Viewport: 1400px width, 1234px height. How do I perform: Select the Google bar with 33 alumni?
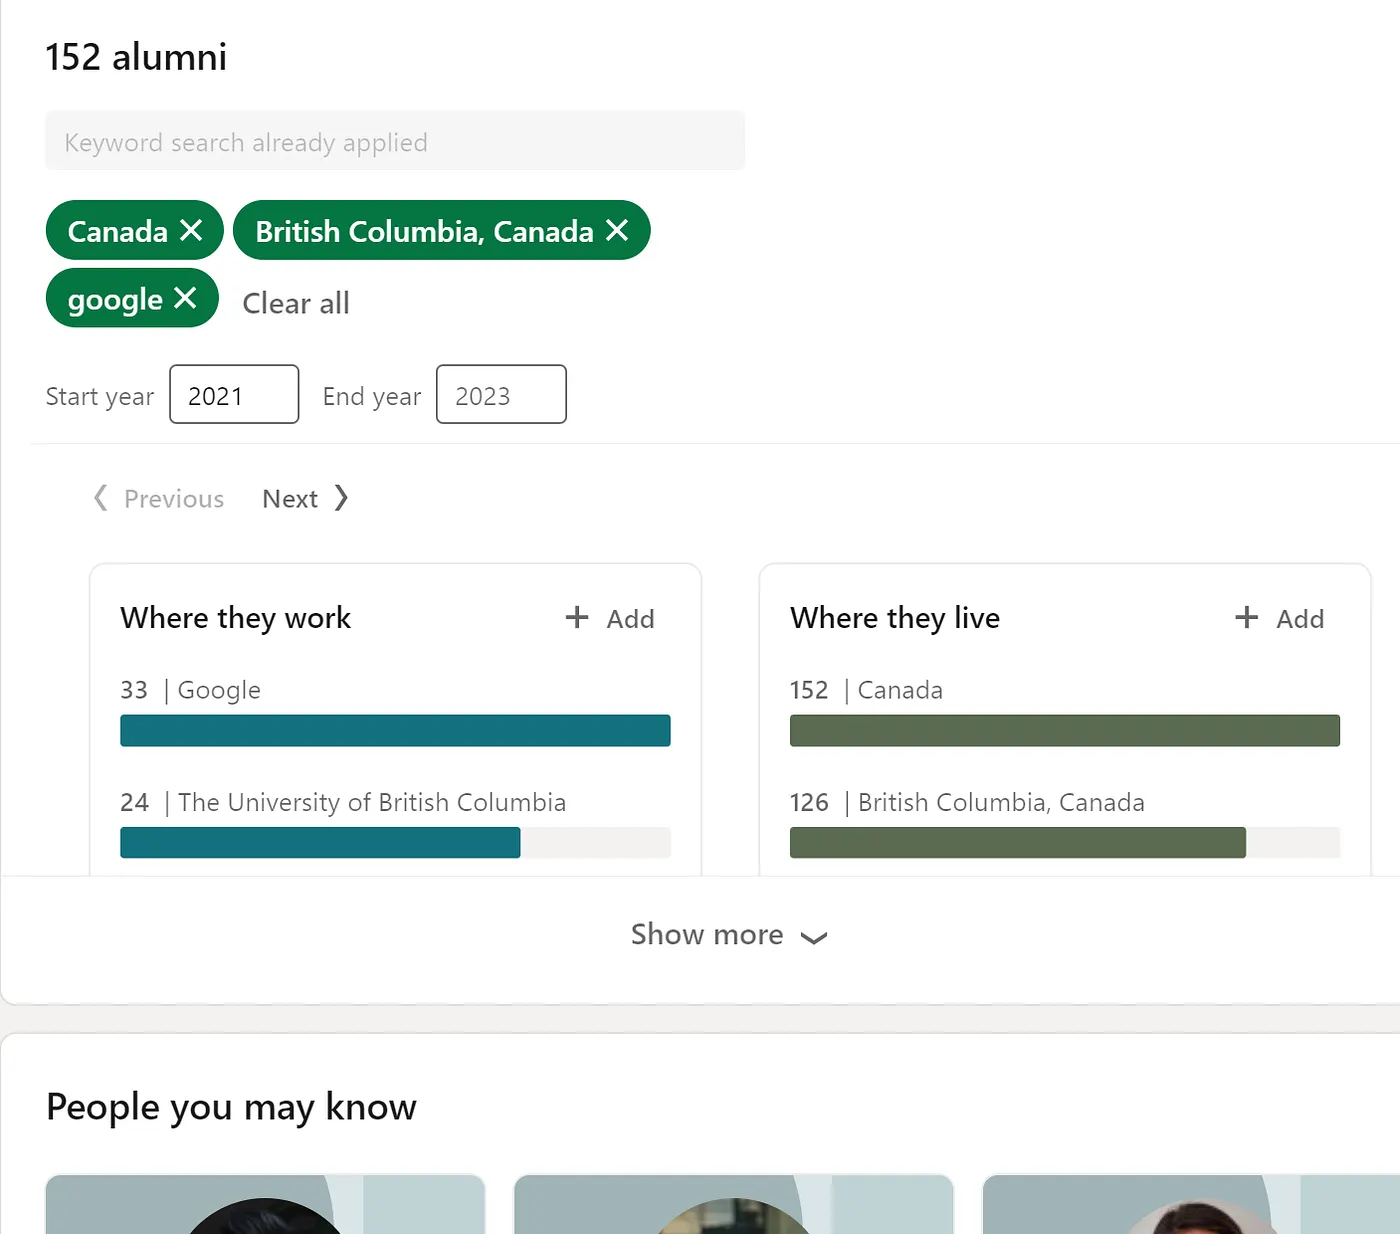coord(395,730)
